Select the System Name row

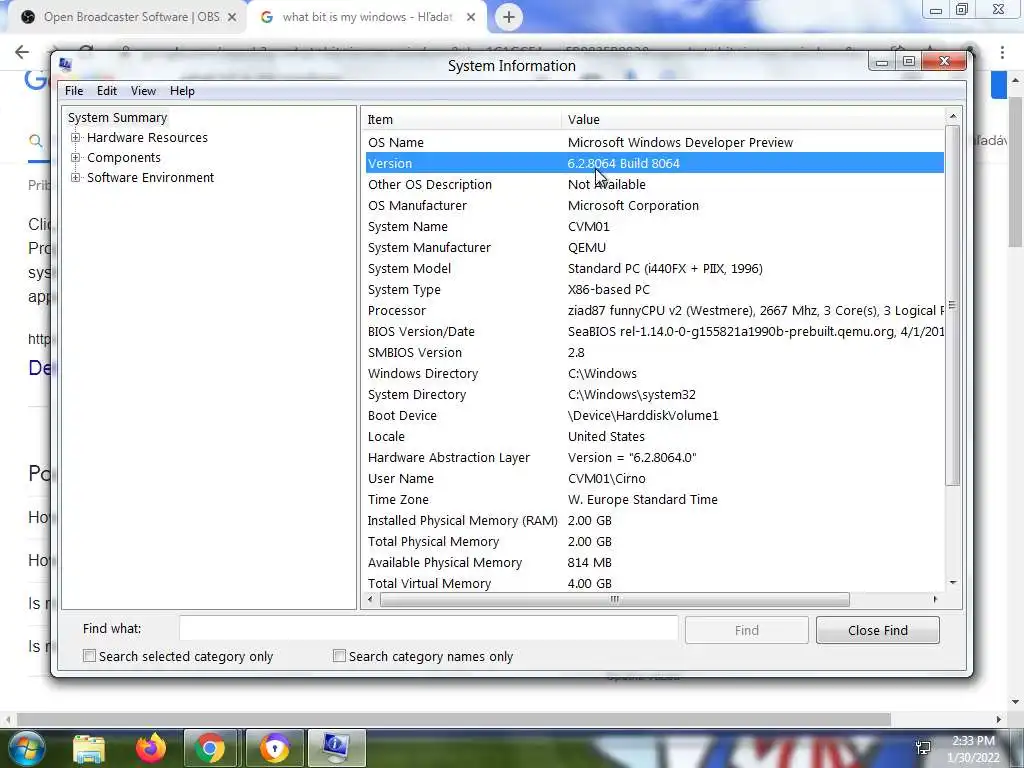point(654,226)
